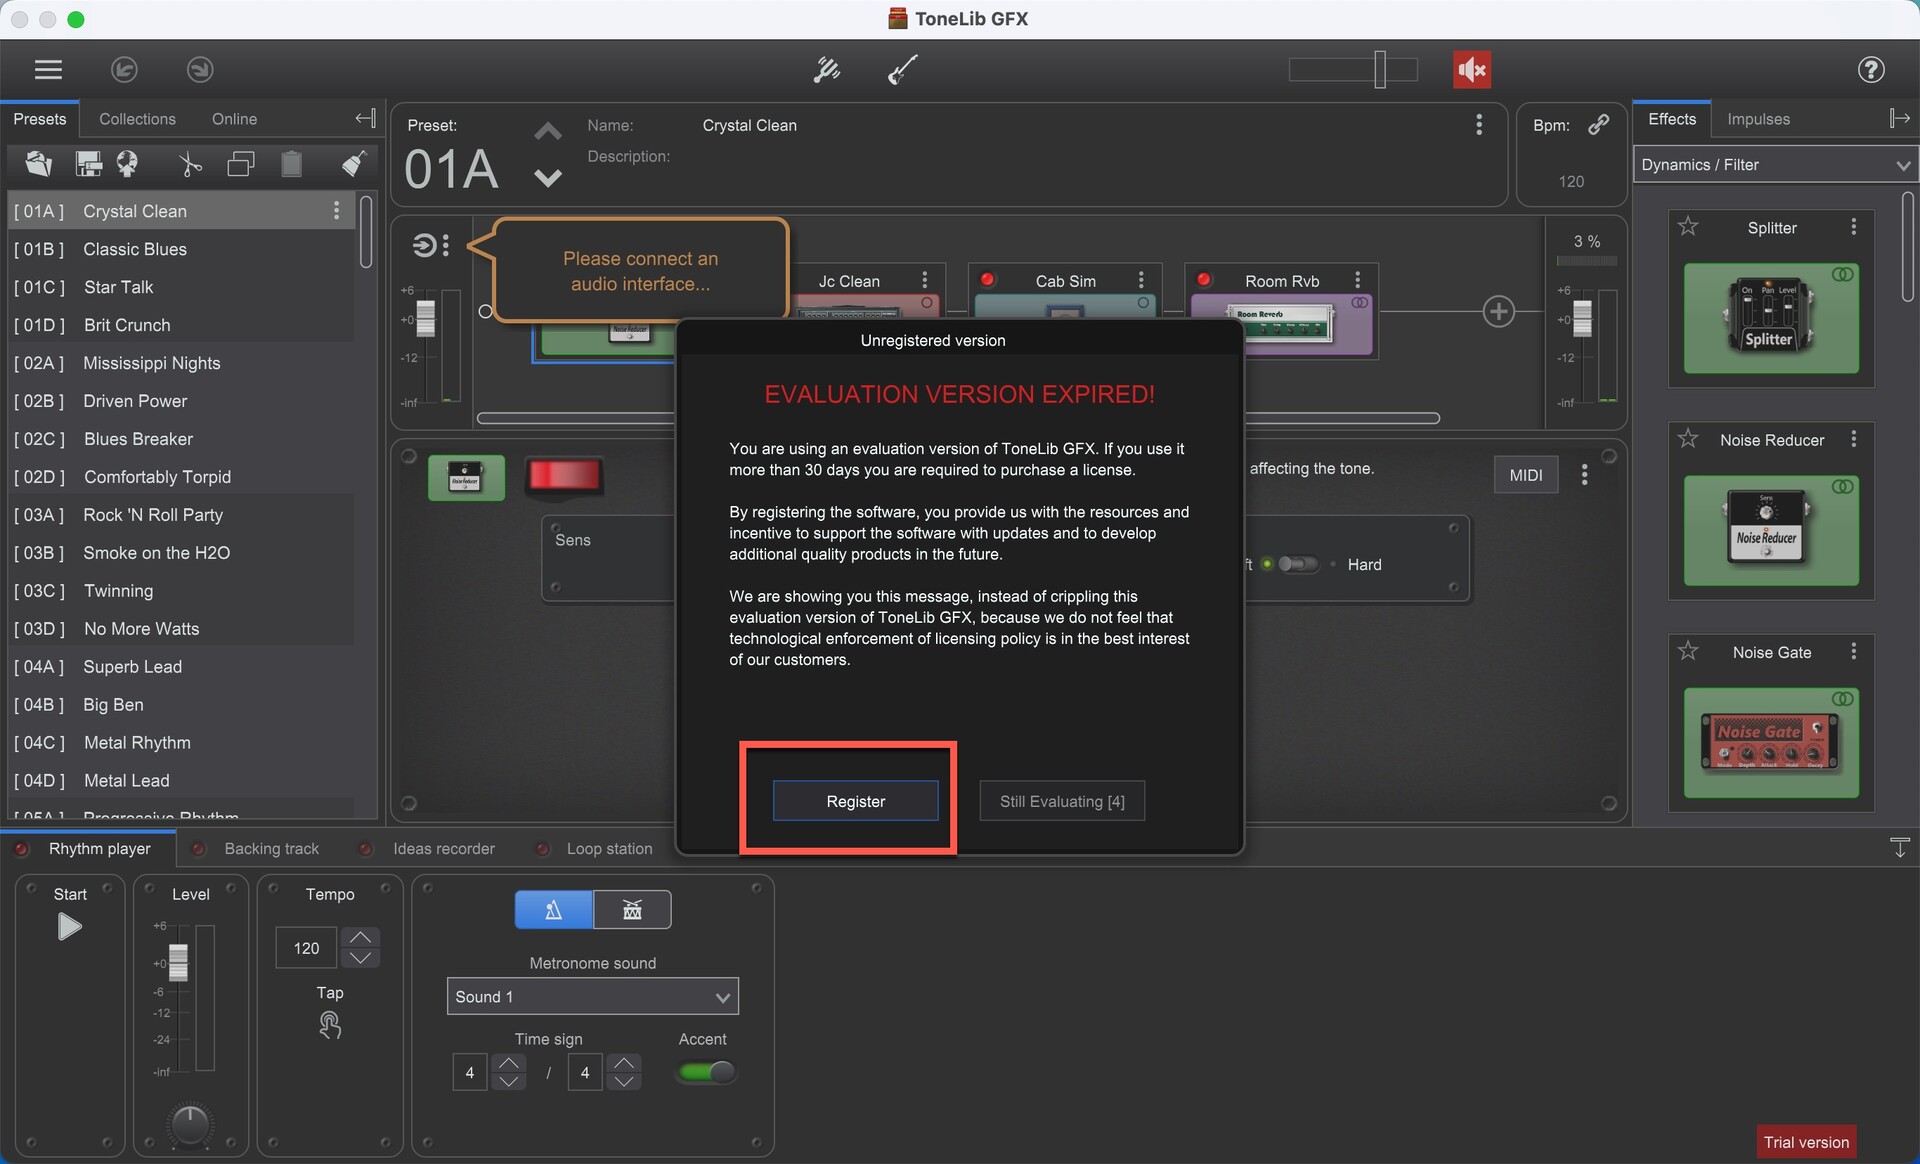
Task: Click the master volume slider in toolbar
Action: click(1379, 69)
